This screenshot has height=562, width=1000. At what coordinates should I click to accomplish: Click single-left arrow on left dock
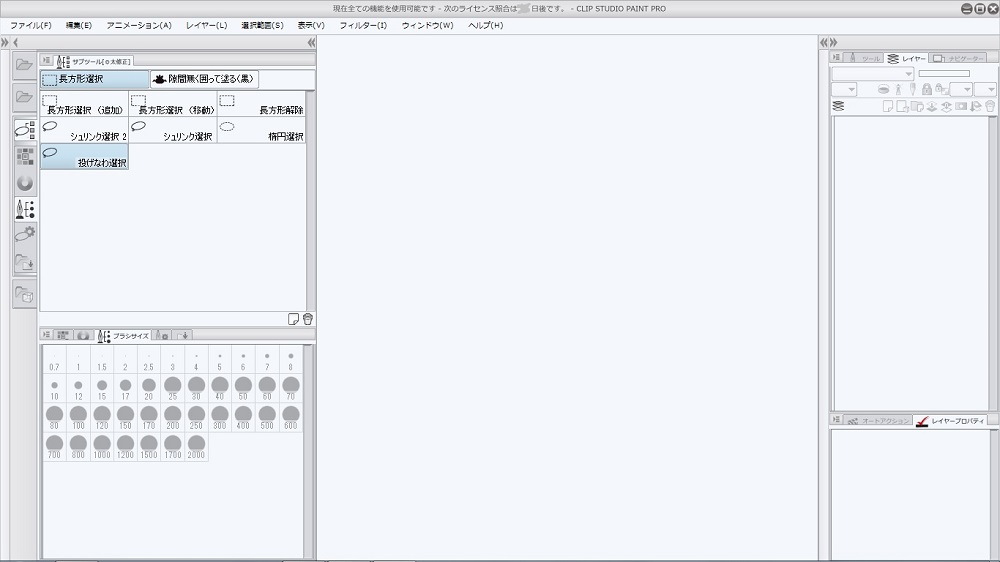15,43
